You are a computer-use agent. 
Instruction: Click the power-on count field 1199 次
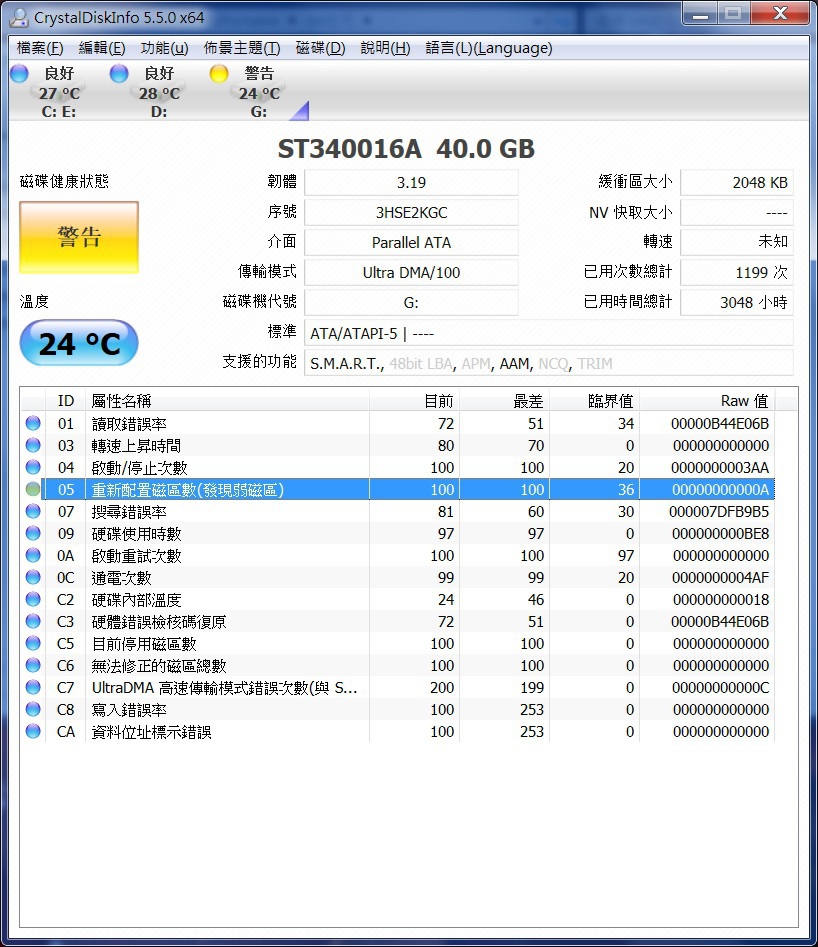tap(737, 272)
